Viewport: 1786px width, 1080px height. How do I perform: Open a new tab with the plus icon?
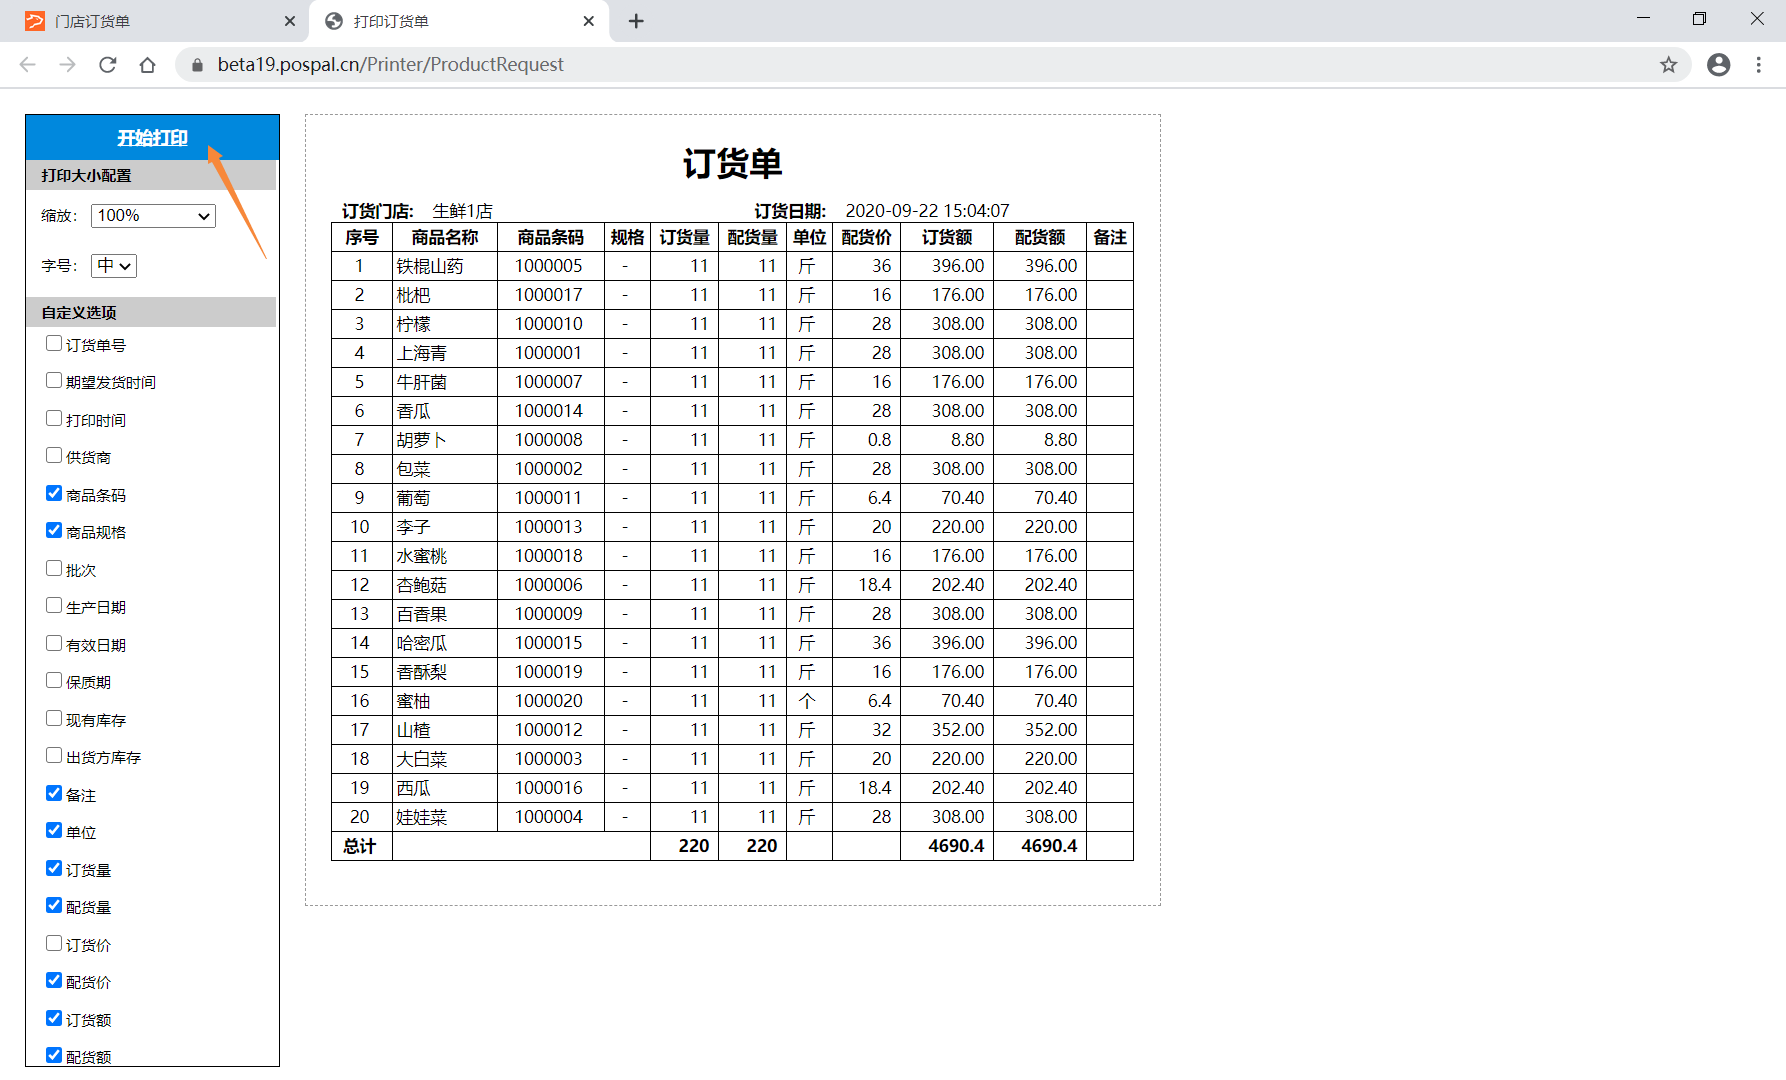pos(636,21)
